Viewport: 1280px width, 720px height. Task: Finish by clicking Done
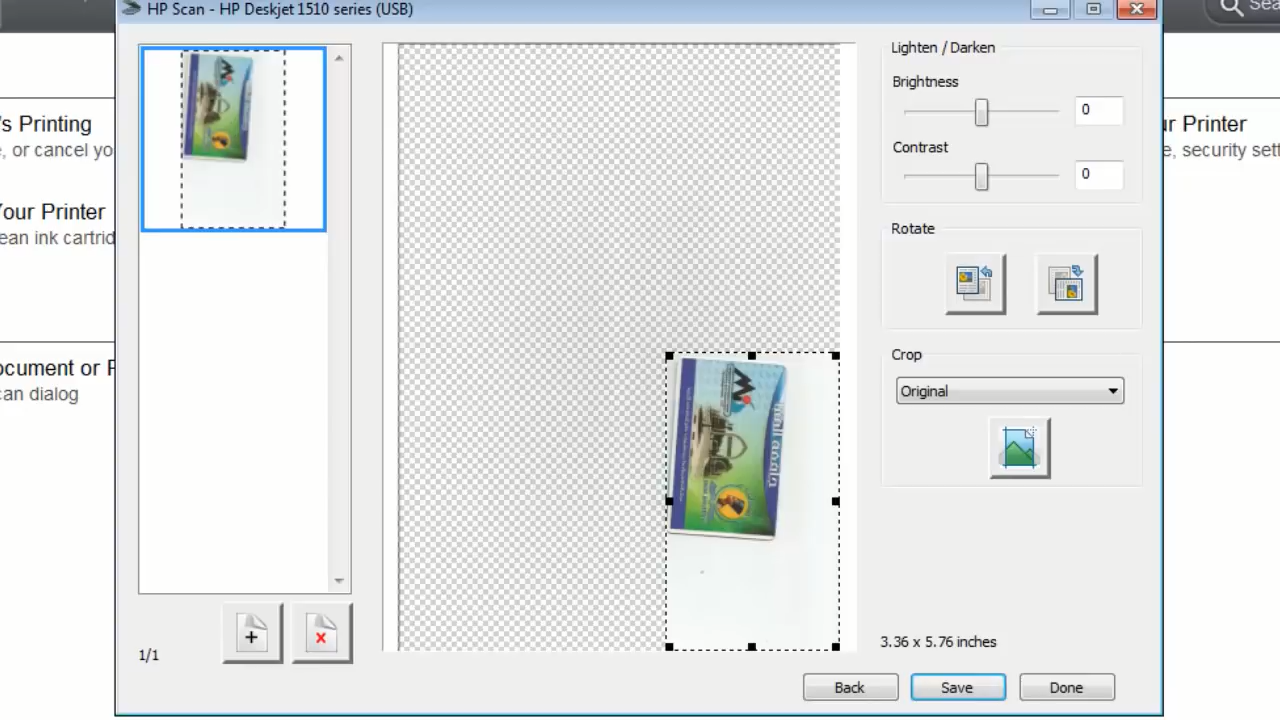[x=1066, y=687]
